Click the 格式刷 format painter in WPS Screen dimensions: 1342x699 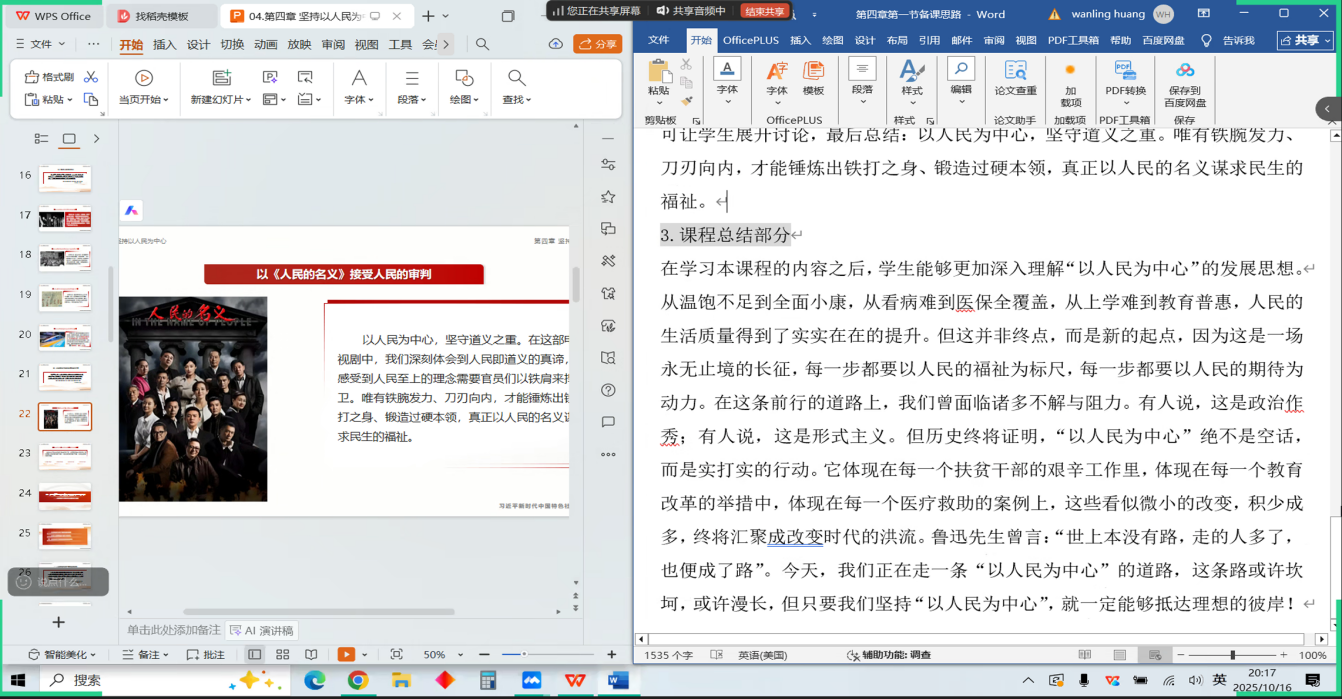[50, 77]
